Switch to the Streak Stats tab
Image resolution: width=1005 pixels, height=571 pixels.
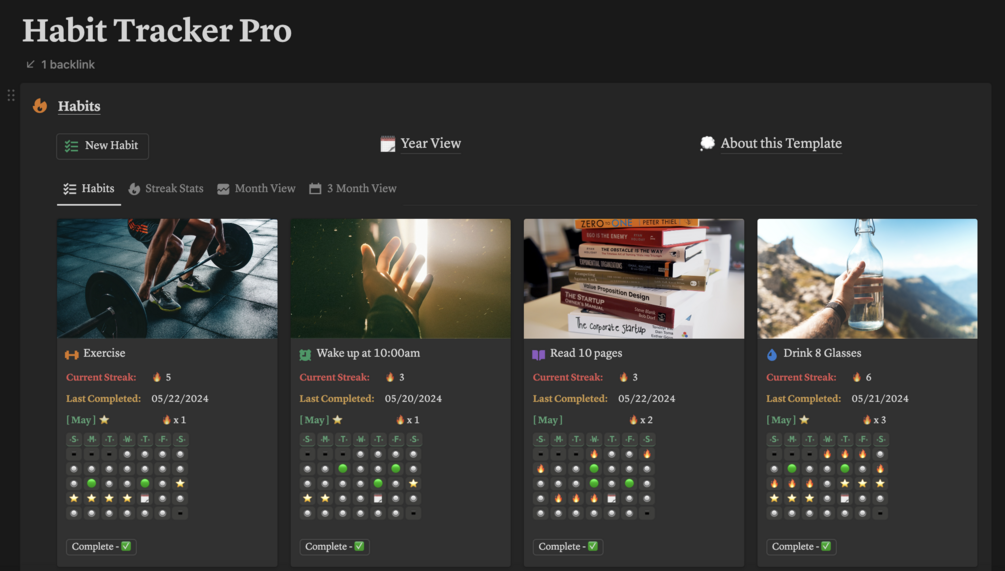coord(165,189)
